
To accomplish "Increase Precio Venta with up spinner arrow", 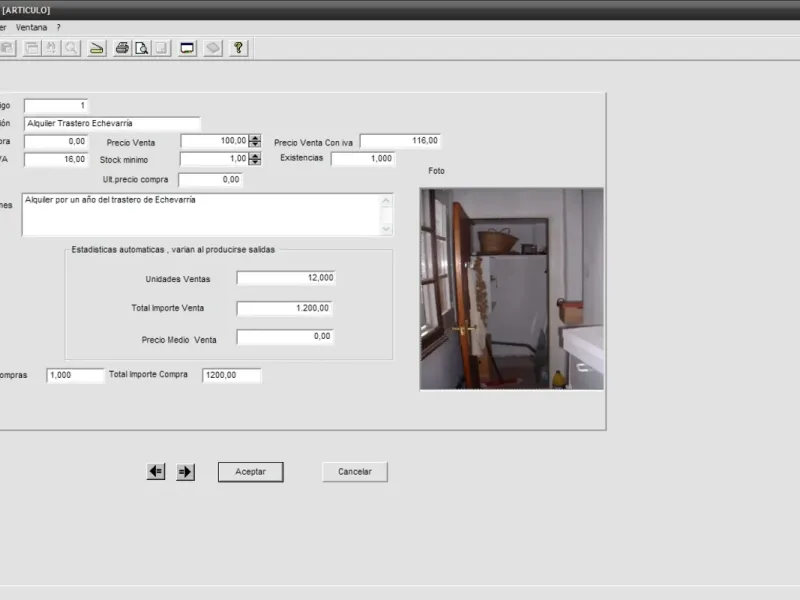I will coord(254,138).
